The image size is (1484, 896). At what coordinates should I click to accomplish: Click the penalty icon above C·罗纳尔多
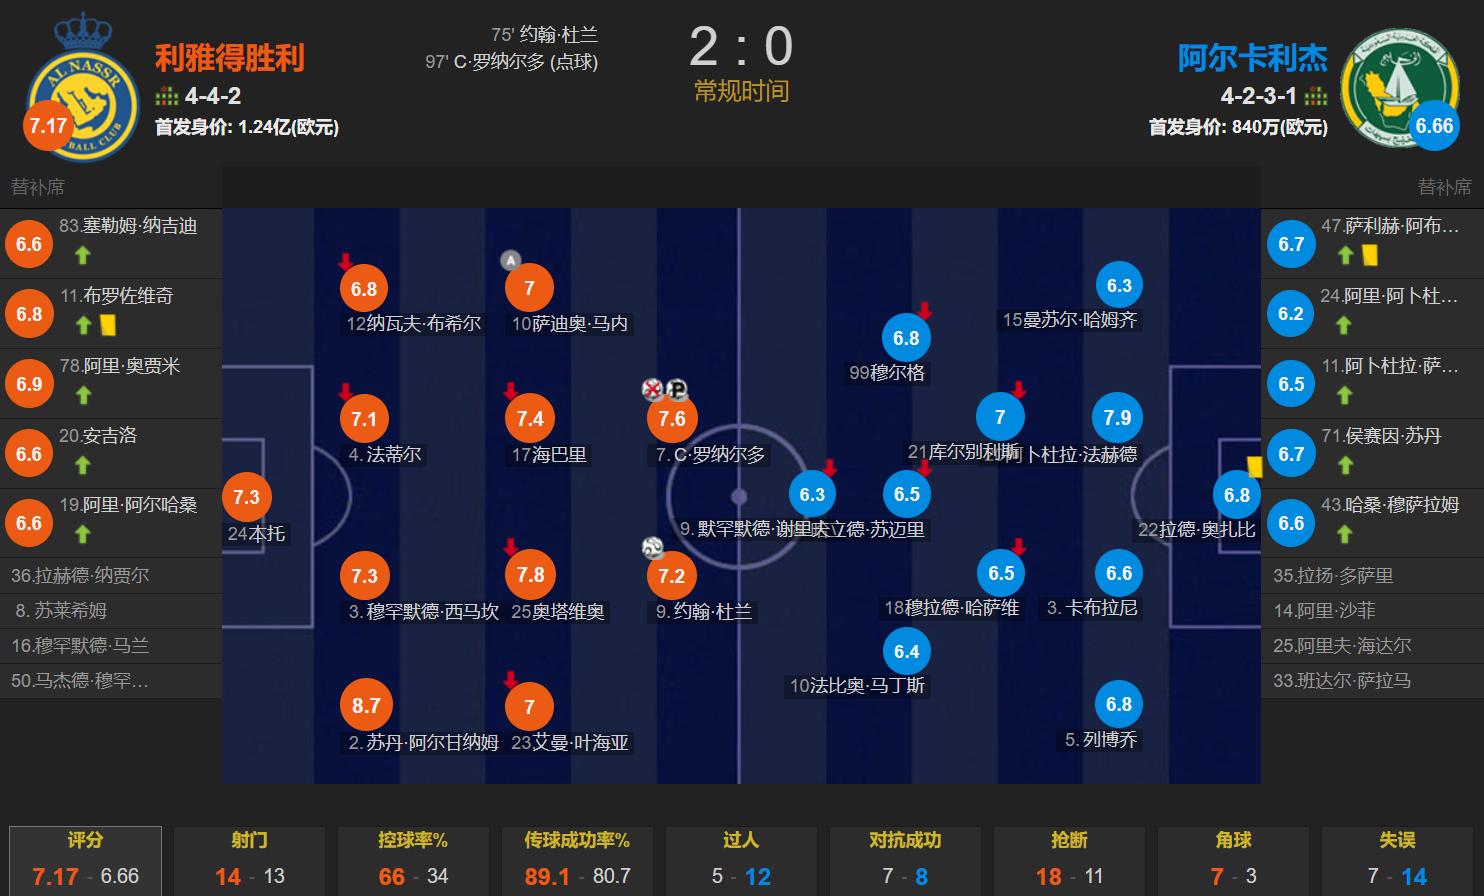coord(677,391)
